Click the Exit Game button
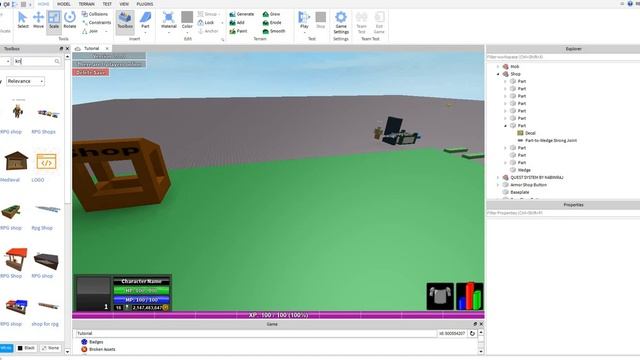640x360 pixels. pyautogui.click(x=379, y=22)
